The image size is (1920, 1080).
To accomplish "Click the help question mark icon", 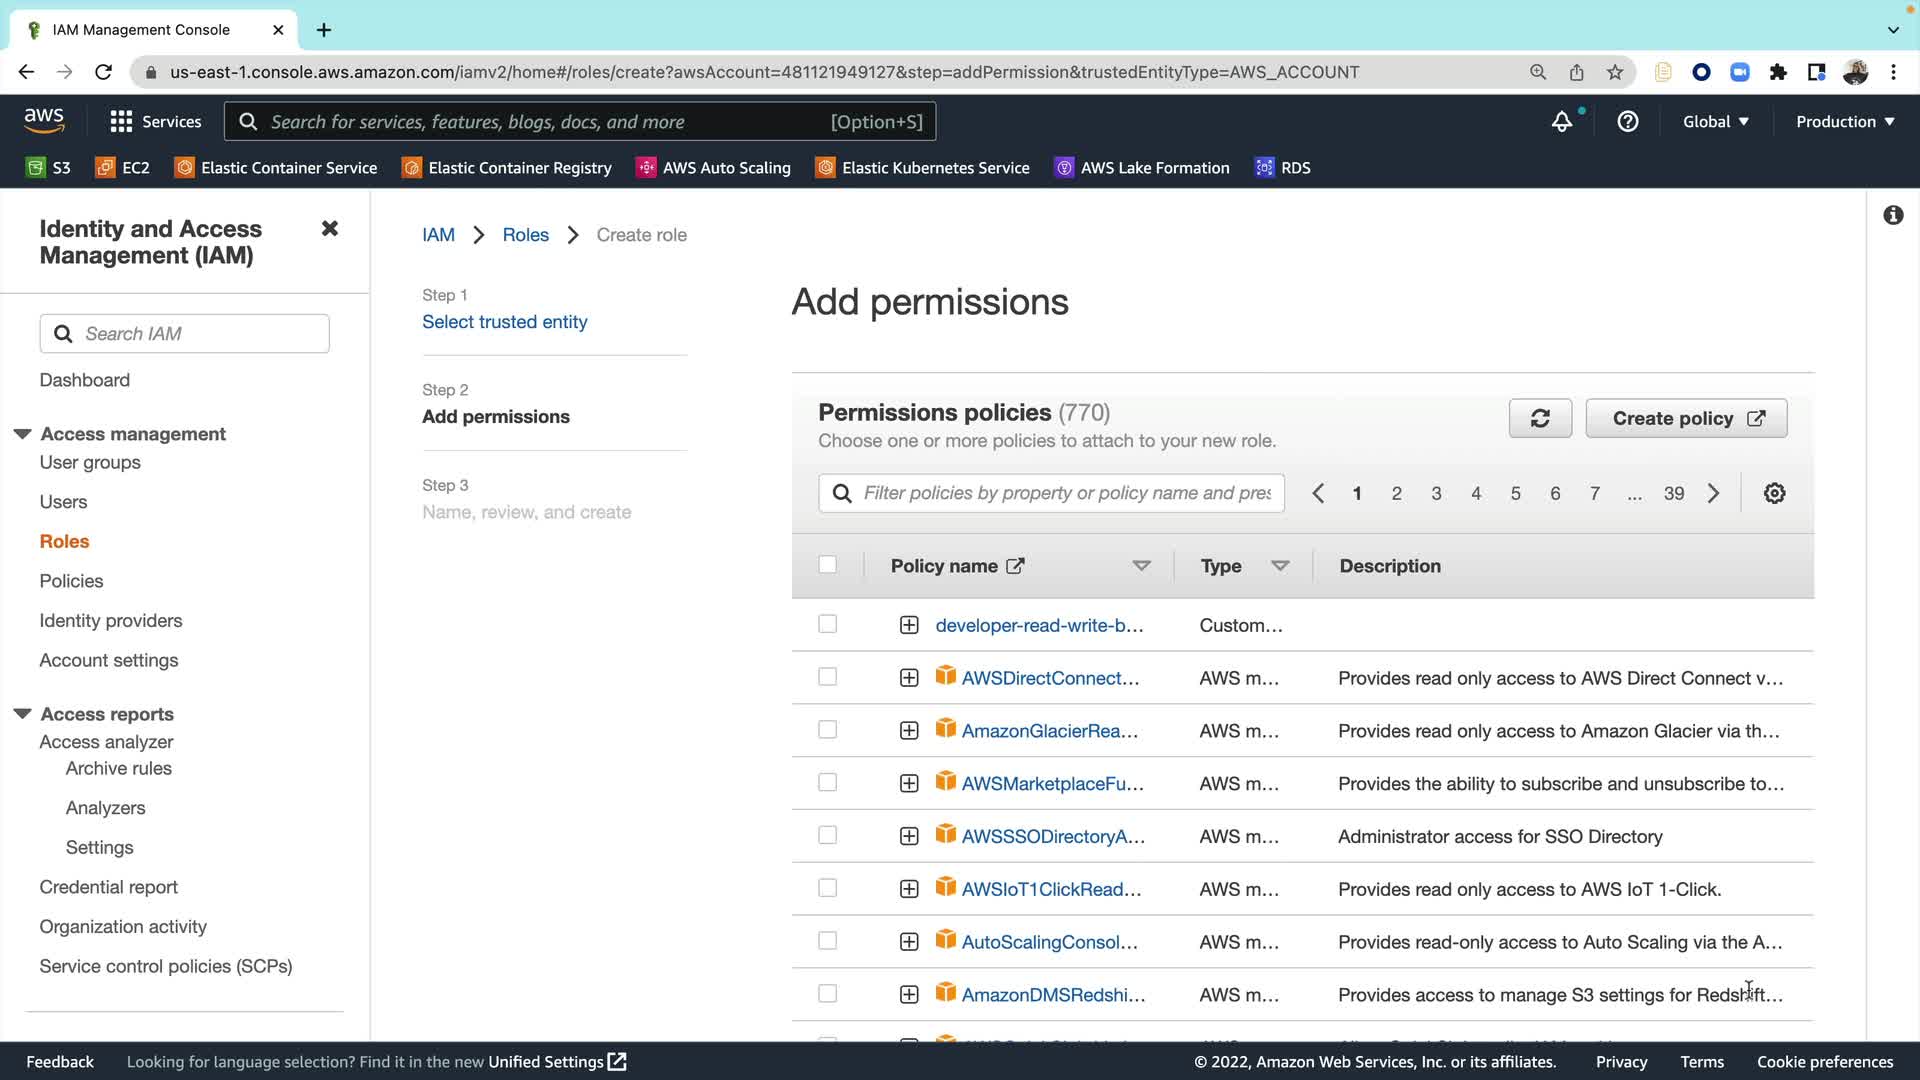I will tap(1628, 122).
